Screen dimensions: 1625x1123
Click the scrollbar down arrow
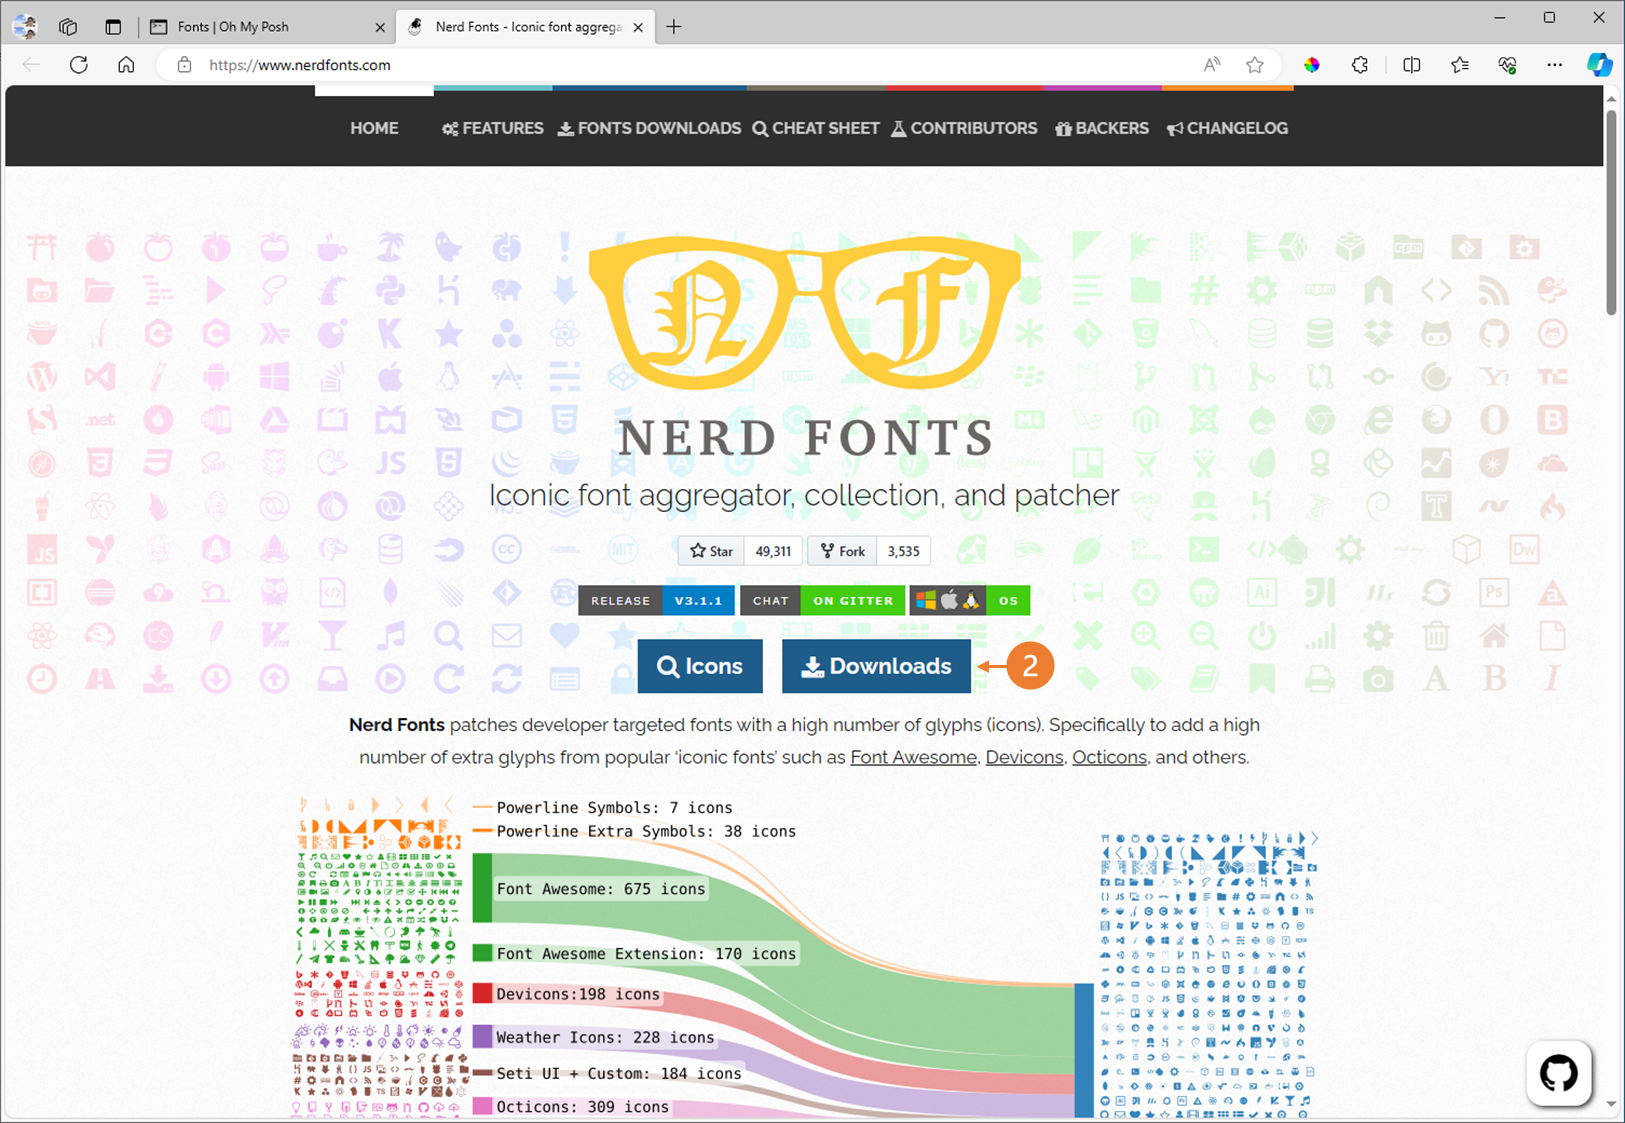point(1611,1104)
